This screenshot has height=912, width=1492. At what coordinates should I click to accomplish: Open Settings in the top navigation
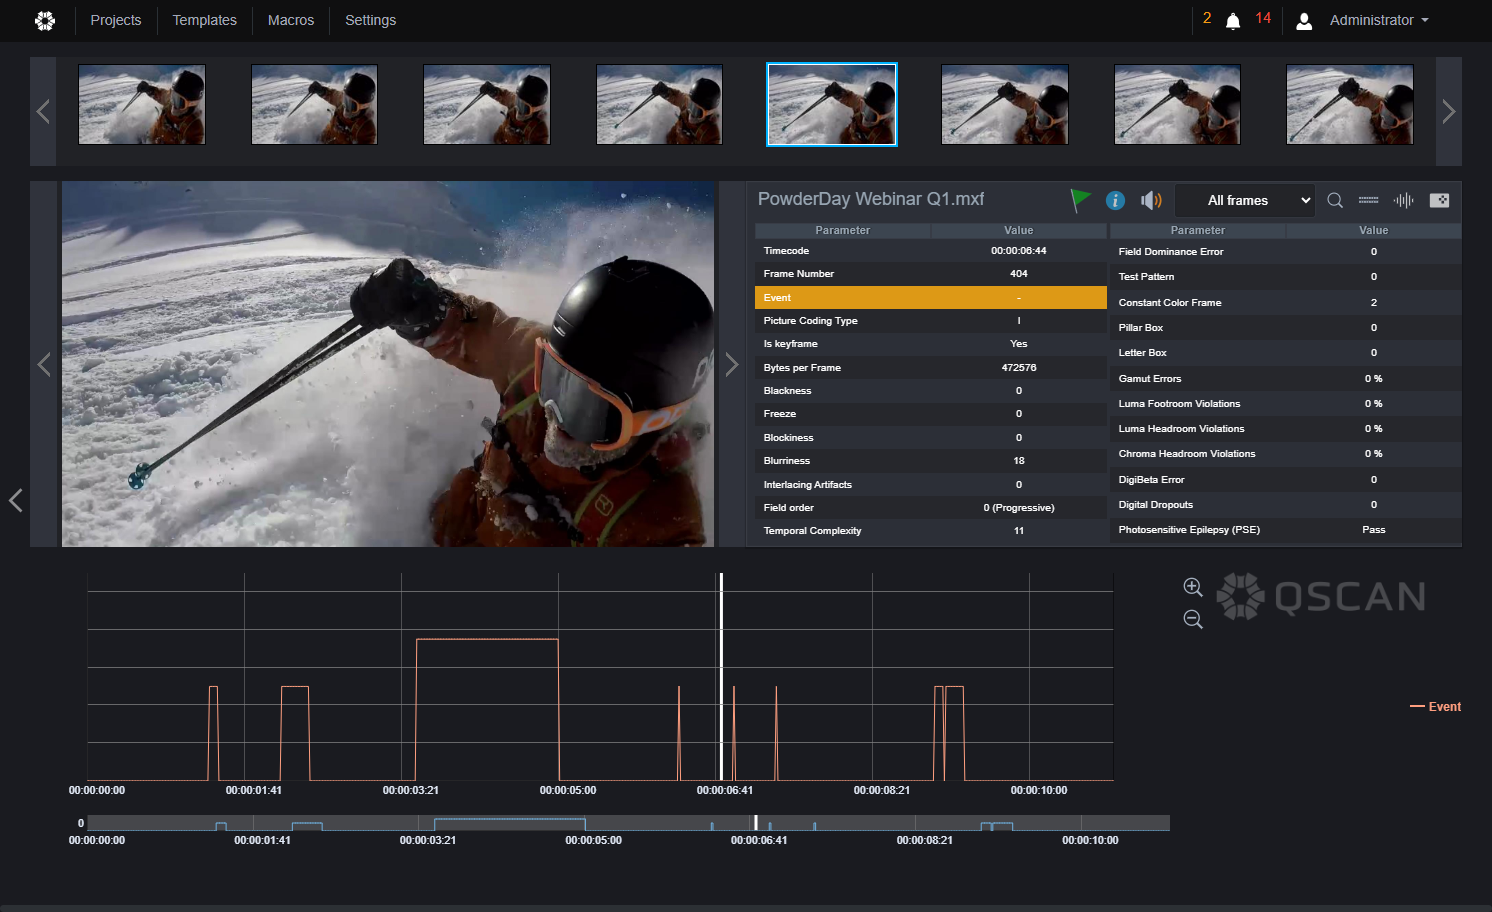pos(371,20)
